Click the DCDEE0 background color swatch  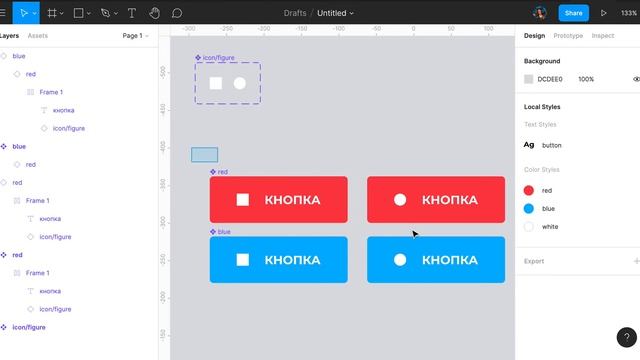[529, 79]
